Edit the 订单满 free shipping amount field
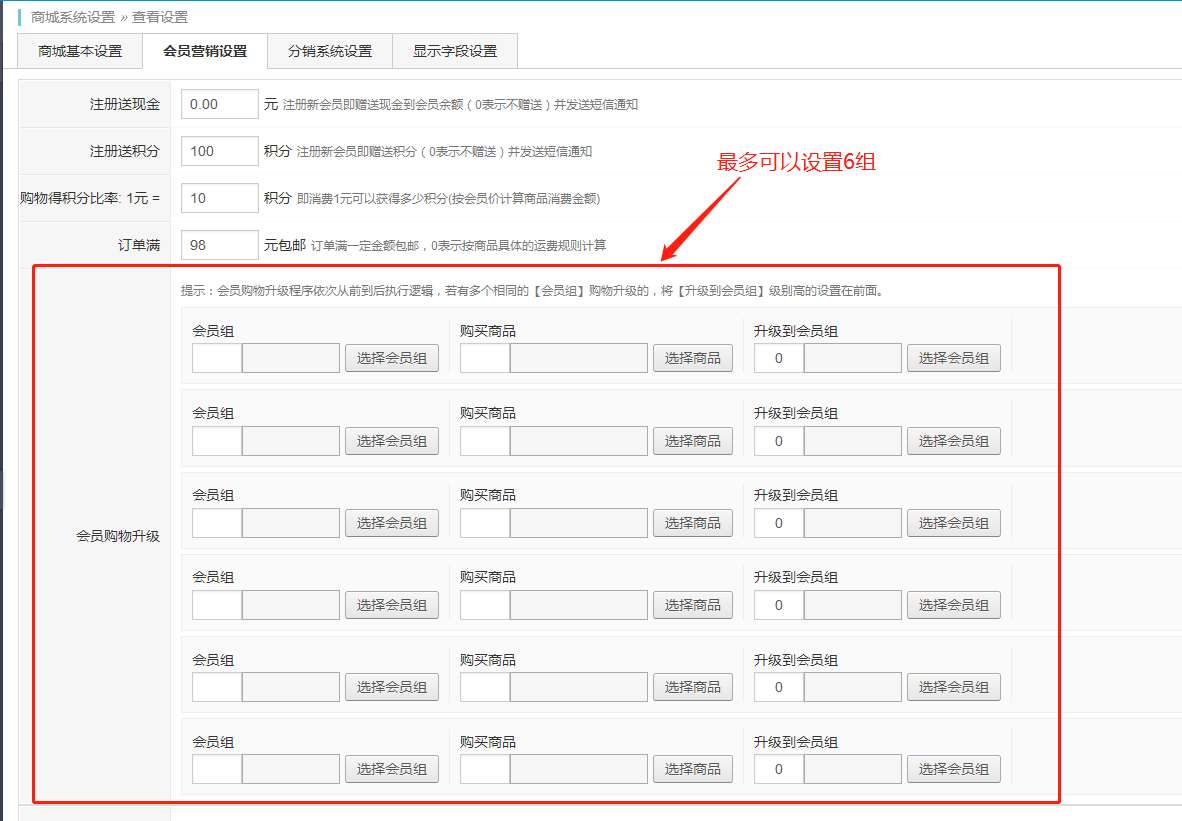The height and width of the screenshot is (821, 1182). (219, 245)
